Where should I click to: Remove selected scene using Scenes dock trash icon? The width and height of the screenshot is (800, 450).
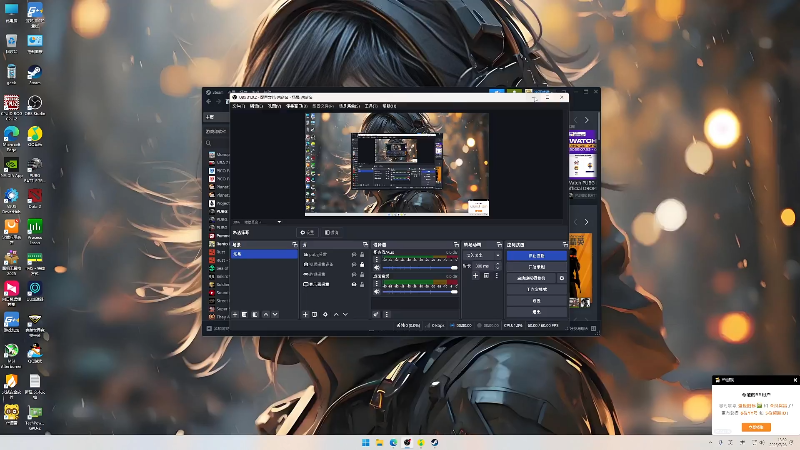[245, 314]
